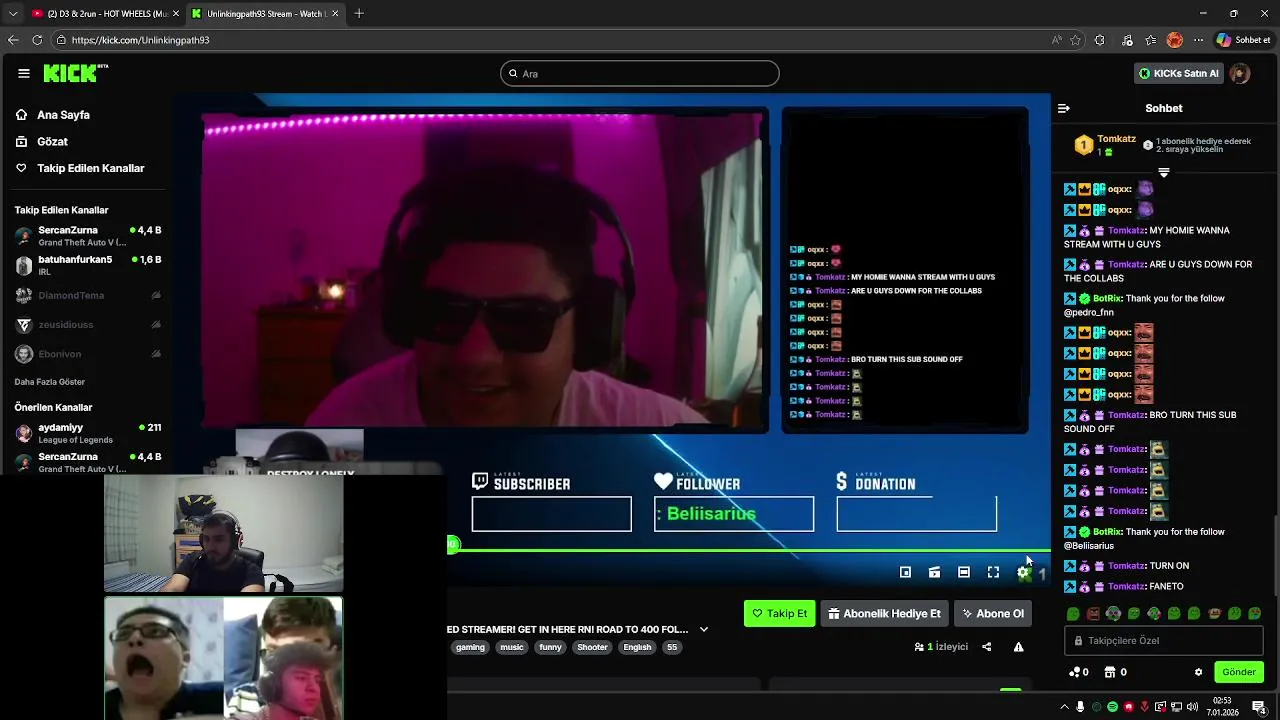The width and height of the screenshot is (1280, 720).
Task: Click the gaming tag
Action: point(470,647)
